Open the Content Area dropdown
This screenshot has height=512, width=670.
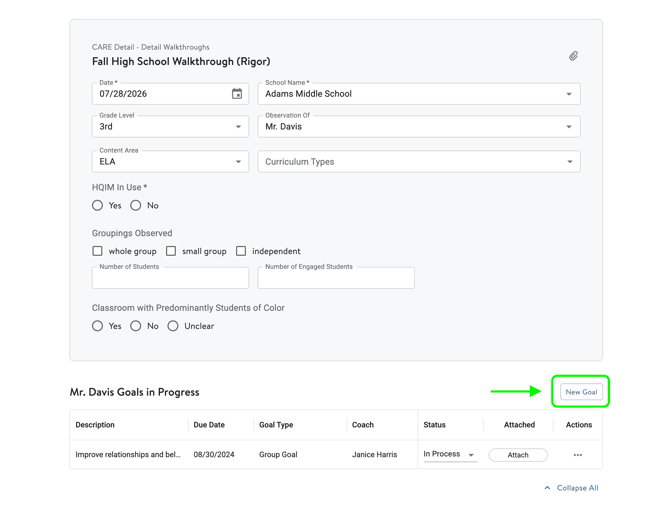[x=170, y=162]
